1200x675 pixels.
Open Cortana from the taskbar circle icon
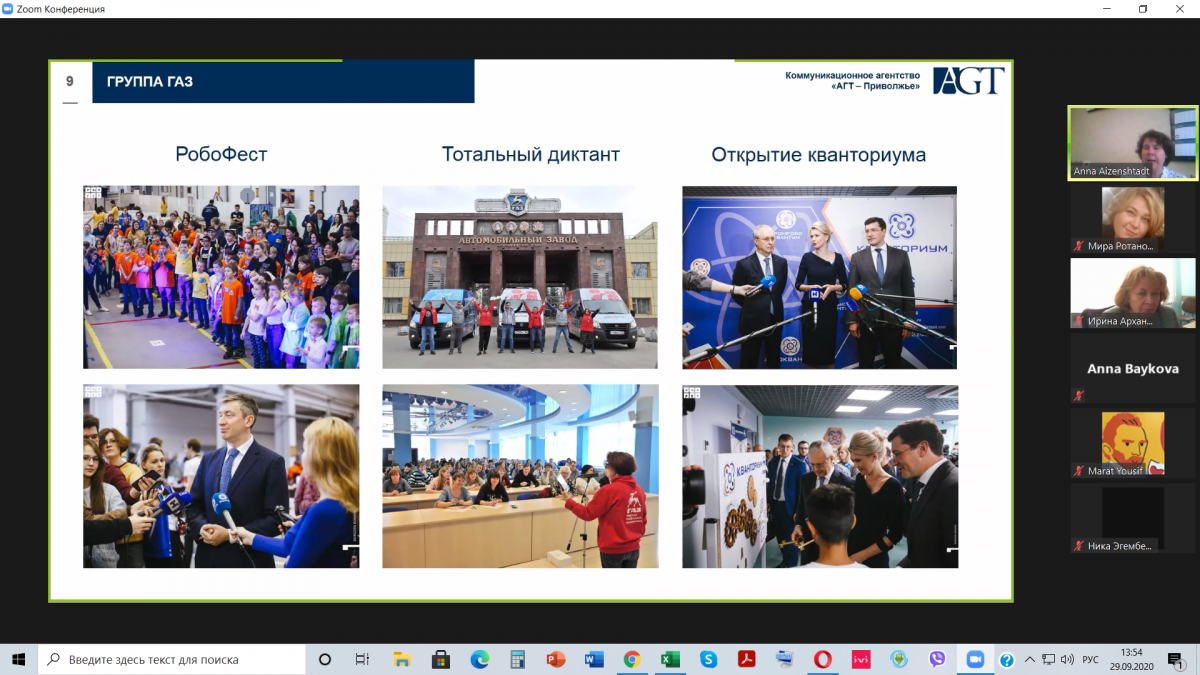[325, 659]
